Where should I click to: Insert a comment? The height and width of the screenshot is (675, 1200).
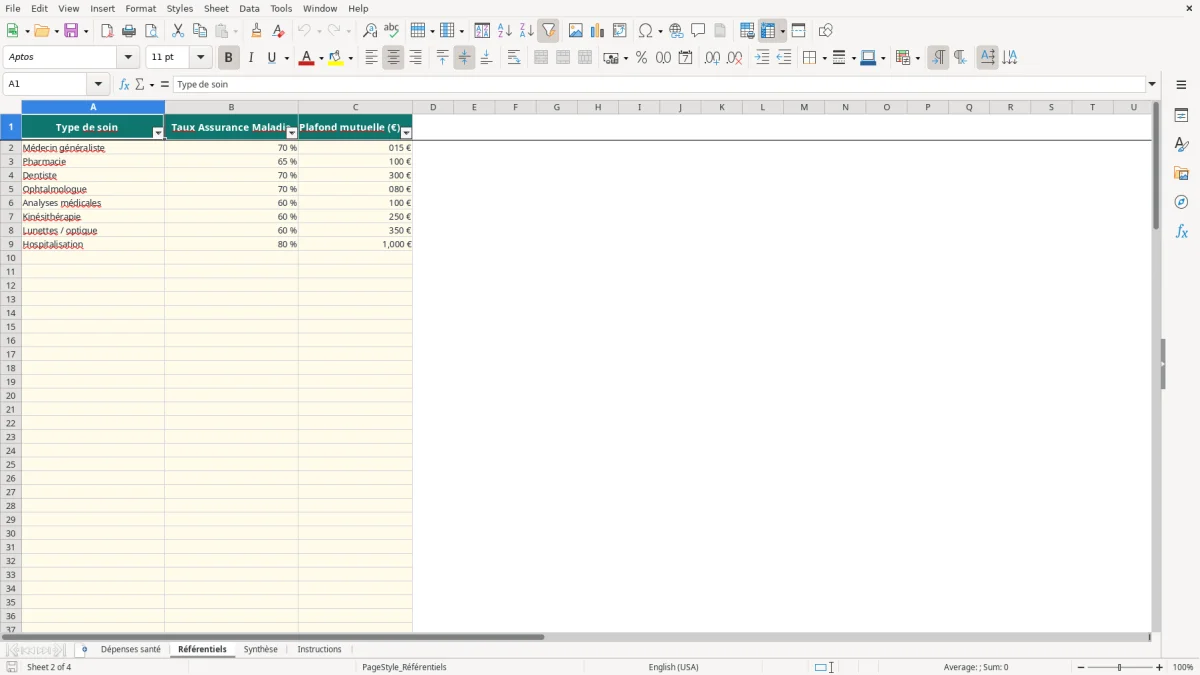click(698, 31)
